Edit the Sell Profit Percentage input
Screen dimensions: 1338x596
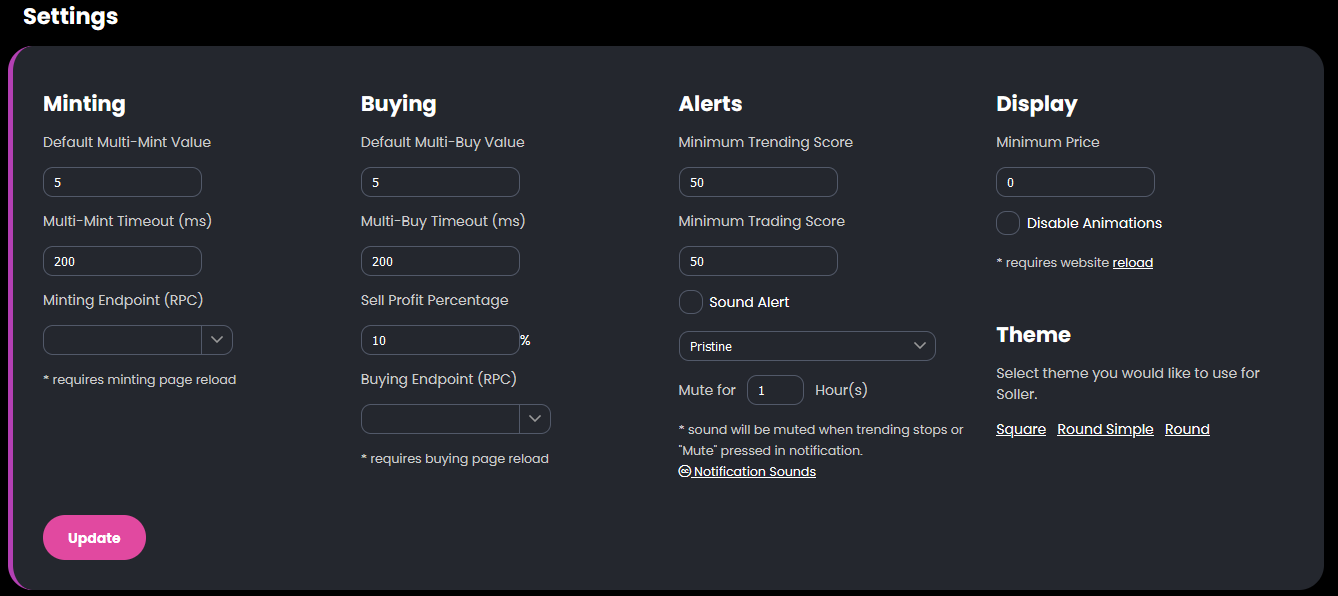click(440, 340)
